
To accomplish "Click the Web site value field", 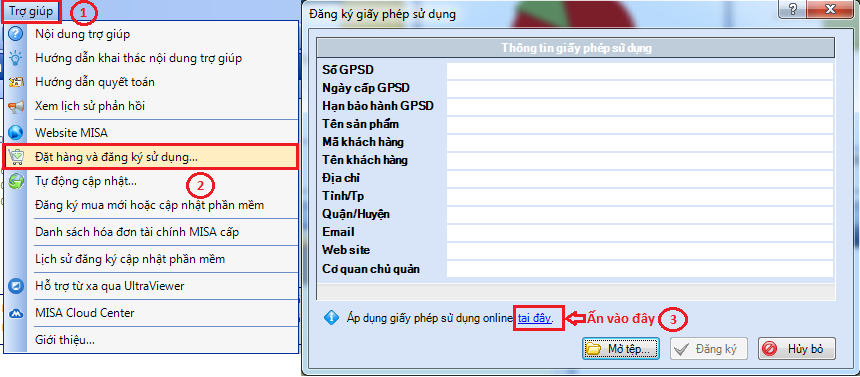I will coord(640,251).
